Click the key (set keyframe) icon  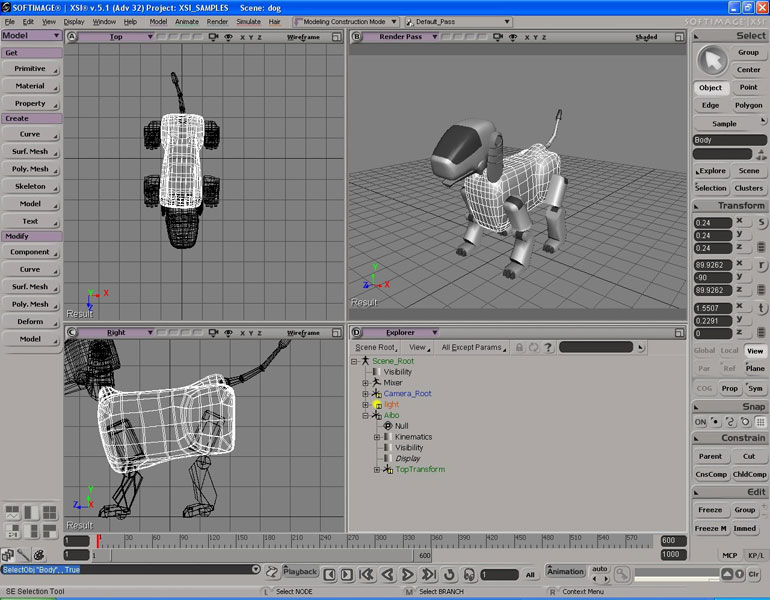(x=622, y=573)
